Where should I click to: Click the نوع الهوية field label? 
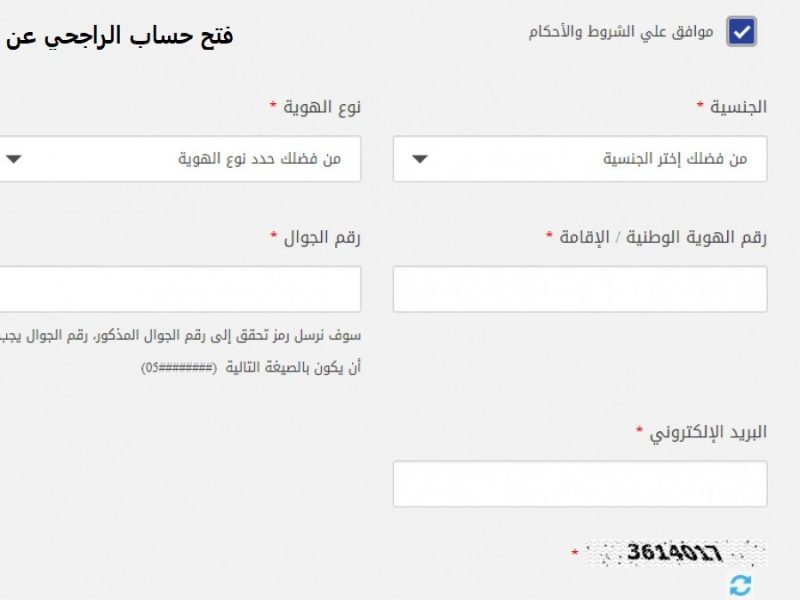point(322,107)
